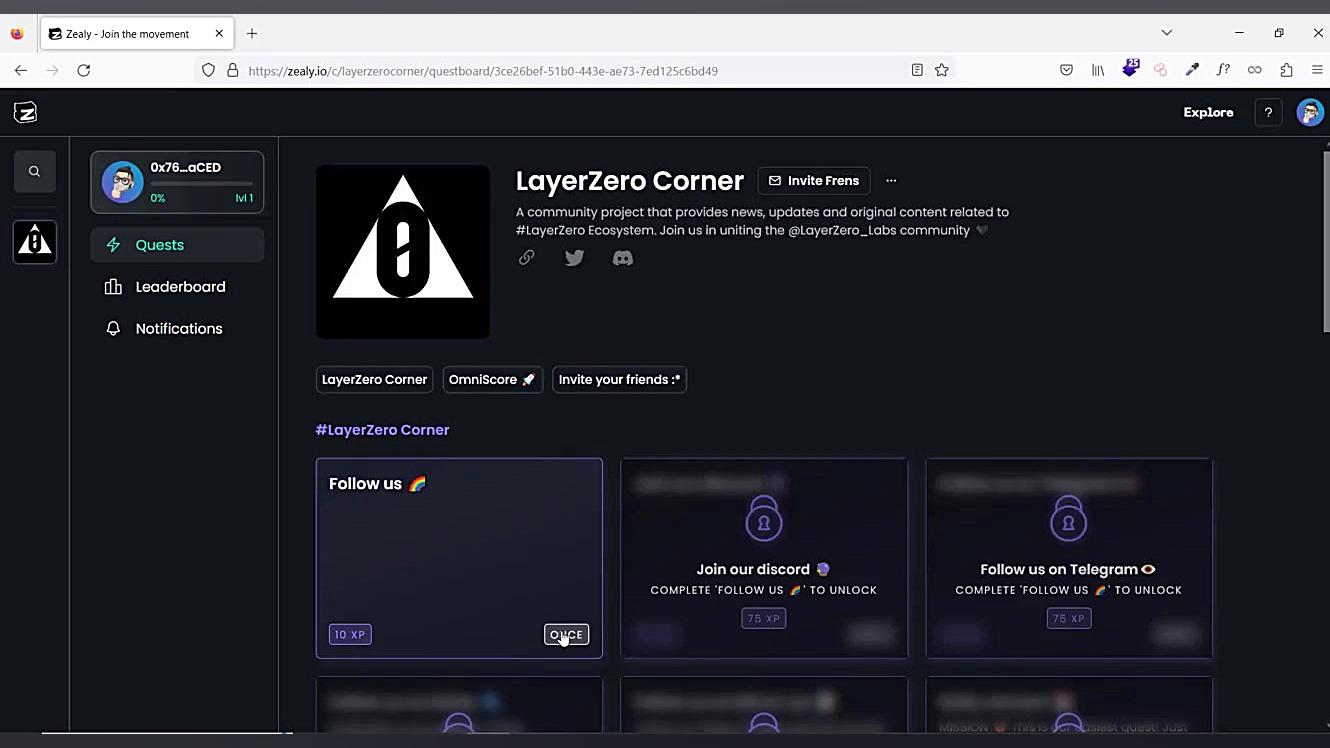Open the community Discord icon
This screenshot has width=1330, height=748.
pyautogui.click(x=622, y=258)
